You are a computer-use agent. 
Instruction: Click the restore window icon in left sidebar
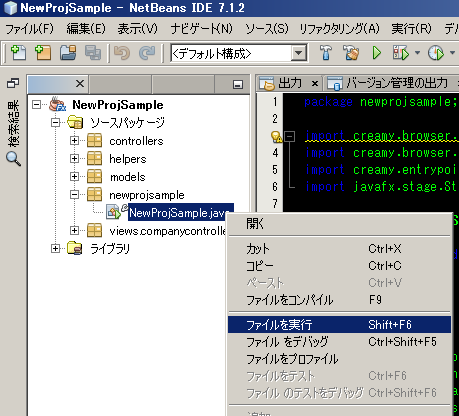tap(13, 83)
